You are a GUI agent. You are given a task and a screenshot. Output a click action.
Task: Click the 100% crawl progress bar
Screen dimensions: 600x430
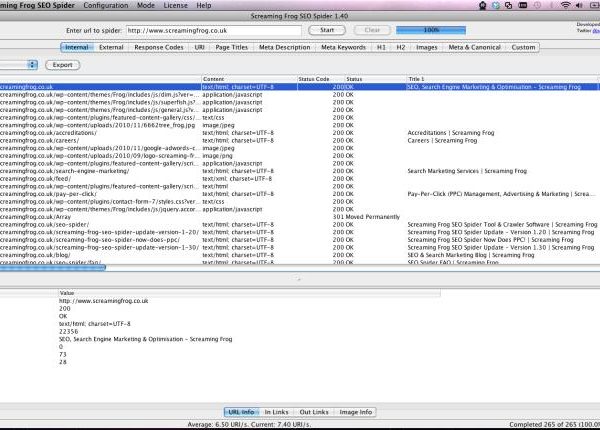[x=431, y=30]
